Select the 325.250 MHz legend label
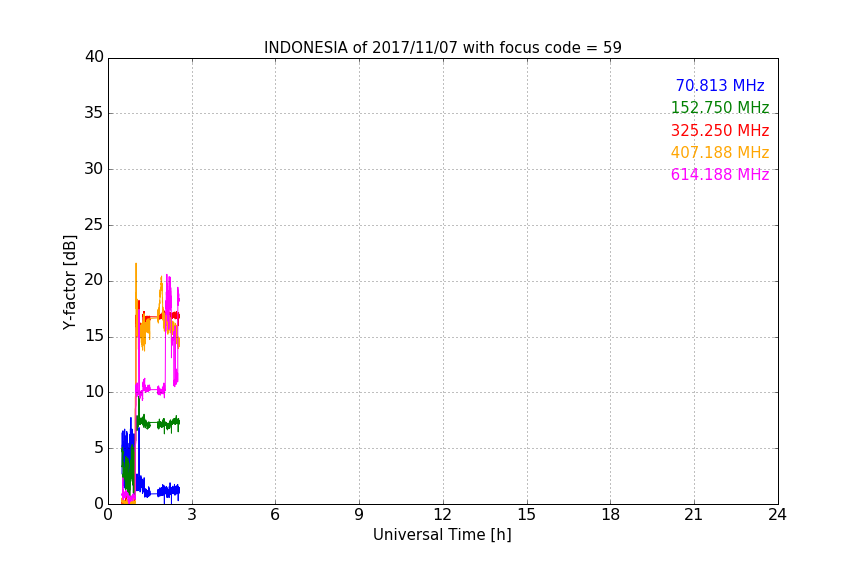The image size is (864, 576). pos(720,130)
